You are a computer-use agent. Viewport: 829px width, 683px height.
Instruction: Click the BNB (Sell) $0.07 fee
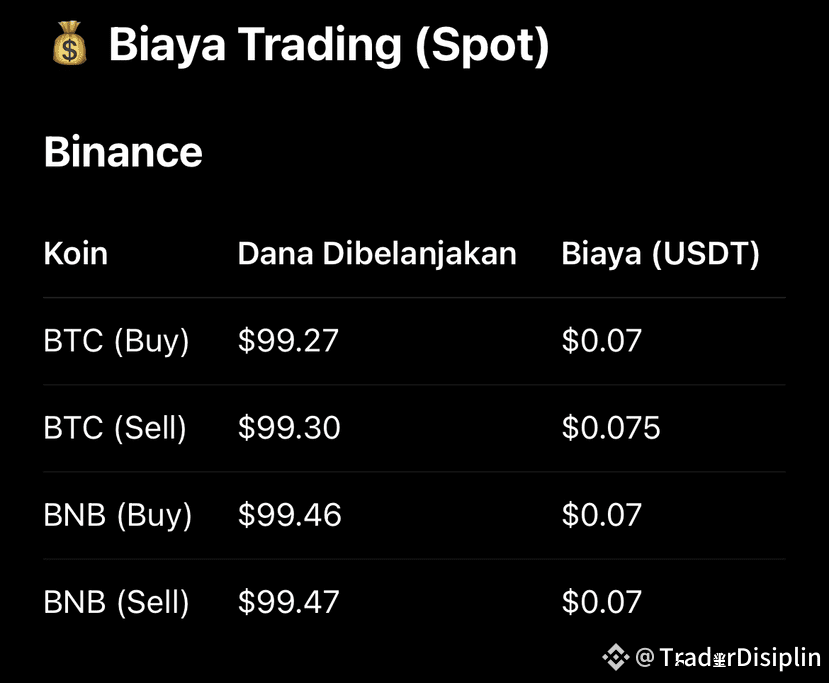[602, 602]
